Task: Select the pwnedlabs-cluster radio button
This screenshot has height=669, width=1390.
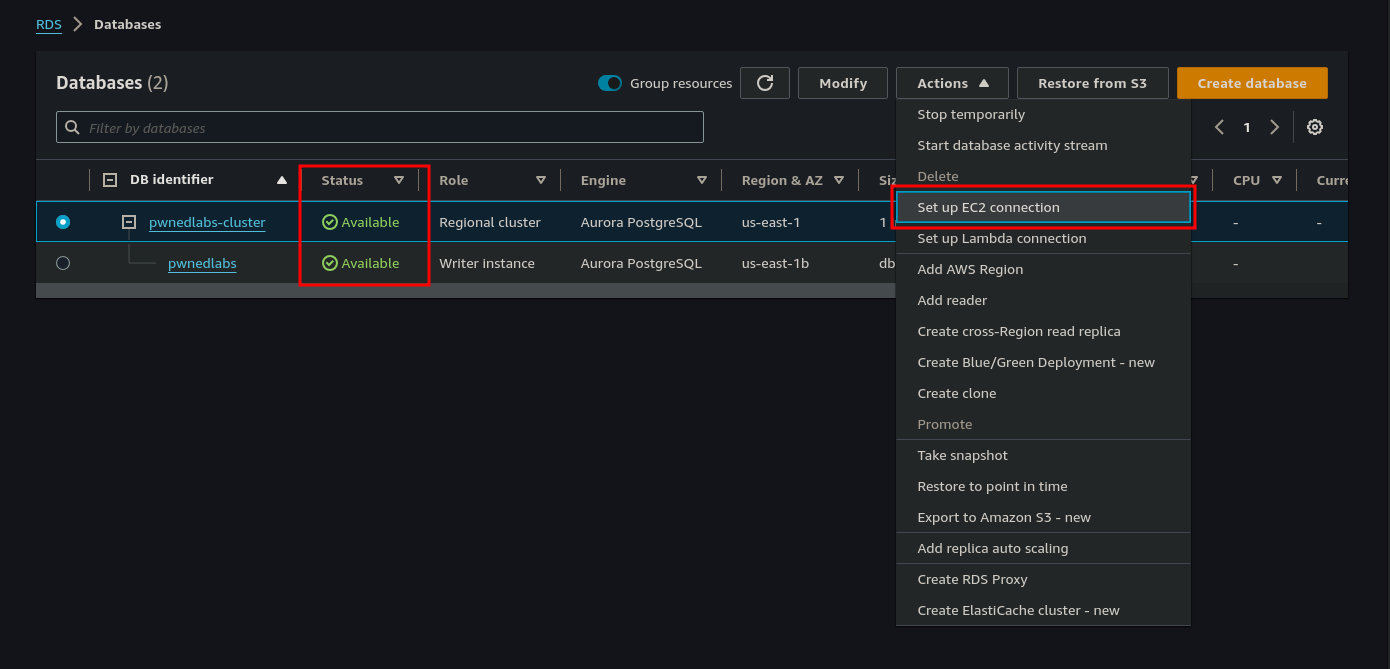Action: [x=63, y=222]
